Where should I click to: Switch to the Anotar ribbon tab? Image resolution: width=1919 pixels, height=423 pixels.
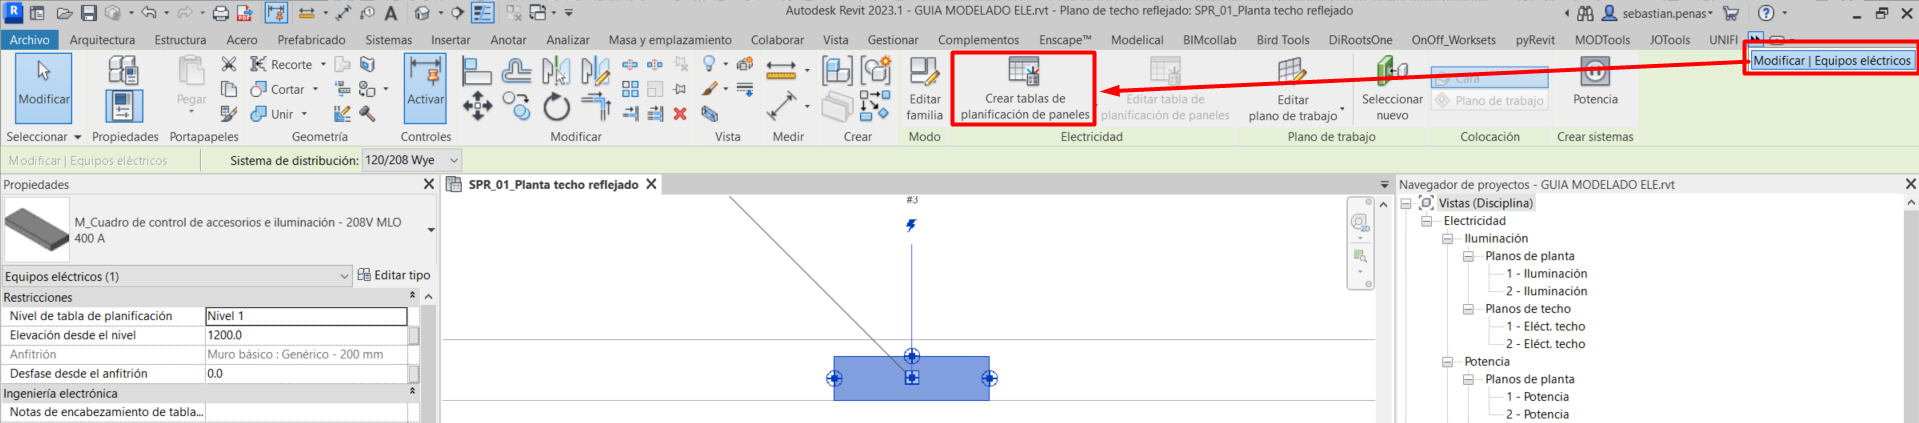[x=508, y=40]
